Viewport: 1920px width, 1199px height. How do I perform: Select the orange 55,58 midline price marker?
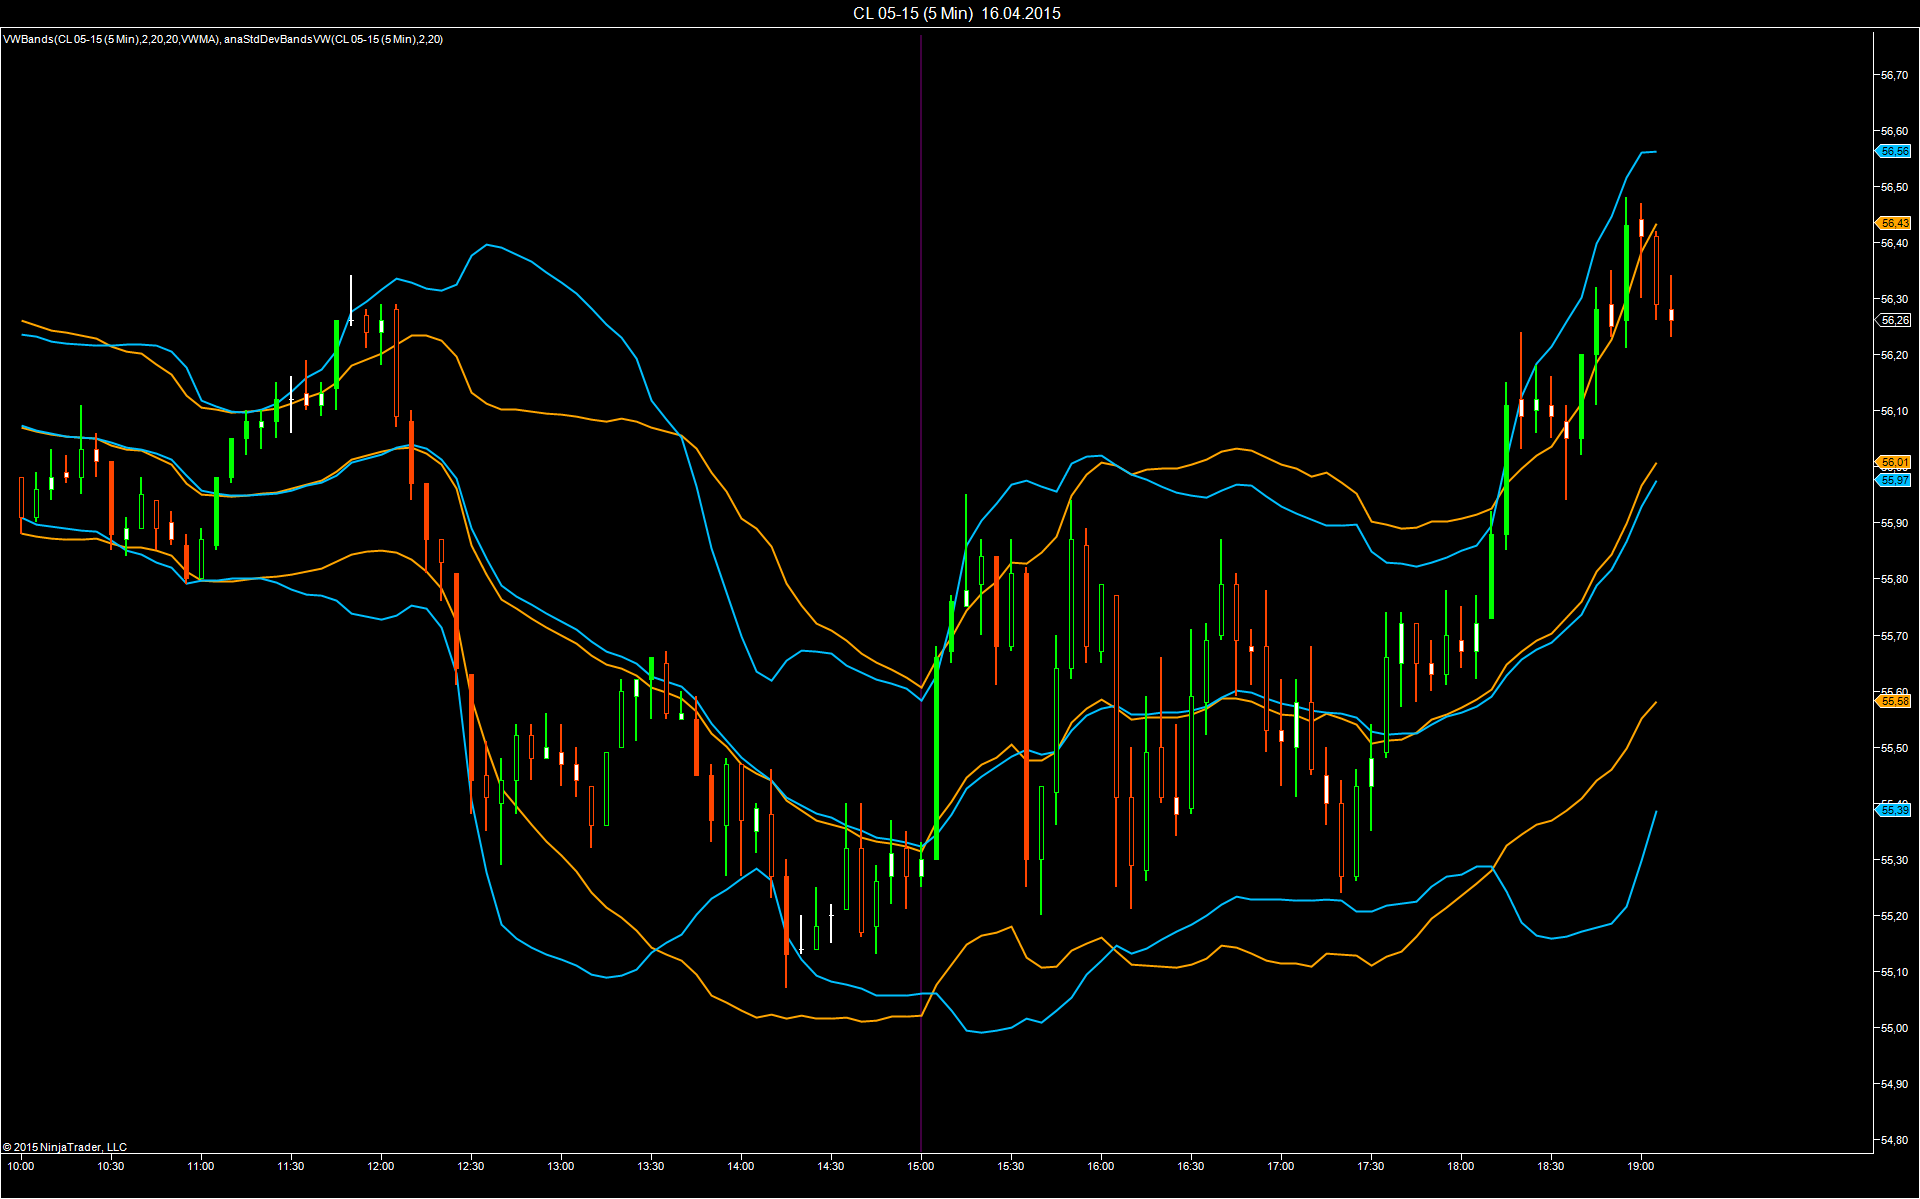1893,701
